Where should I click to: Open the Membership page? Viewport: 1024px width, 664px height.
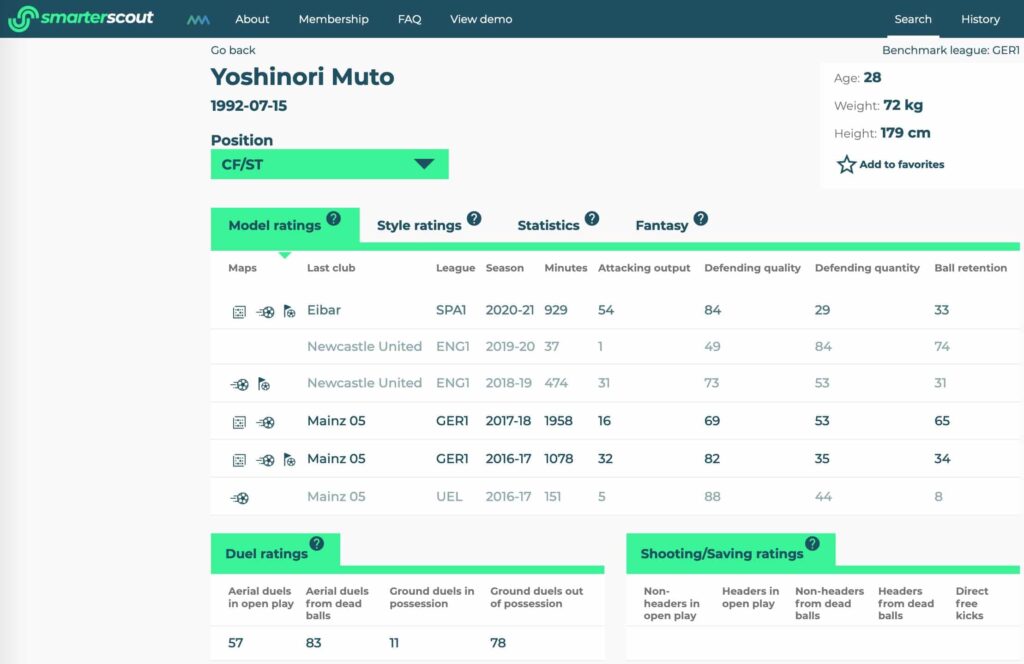point(333,19)
